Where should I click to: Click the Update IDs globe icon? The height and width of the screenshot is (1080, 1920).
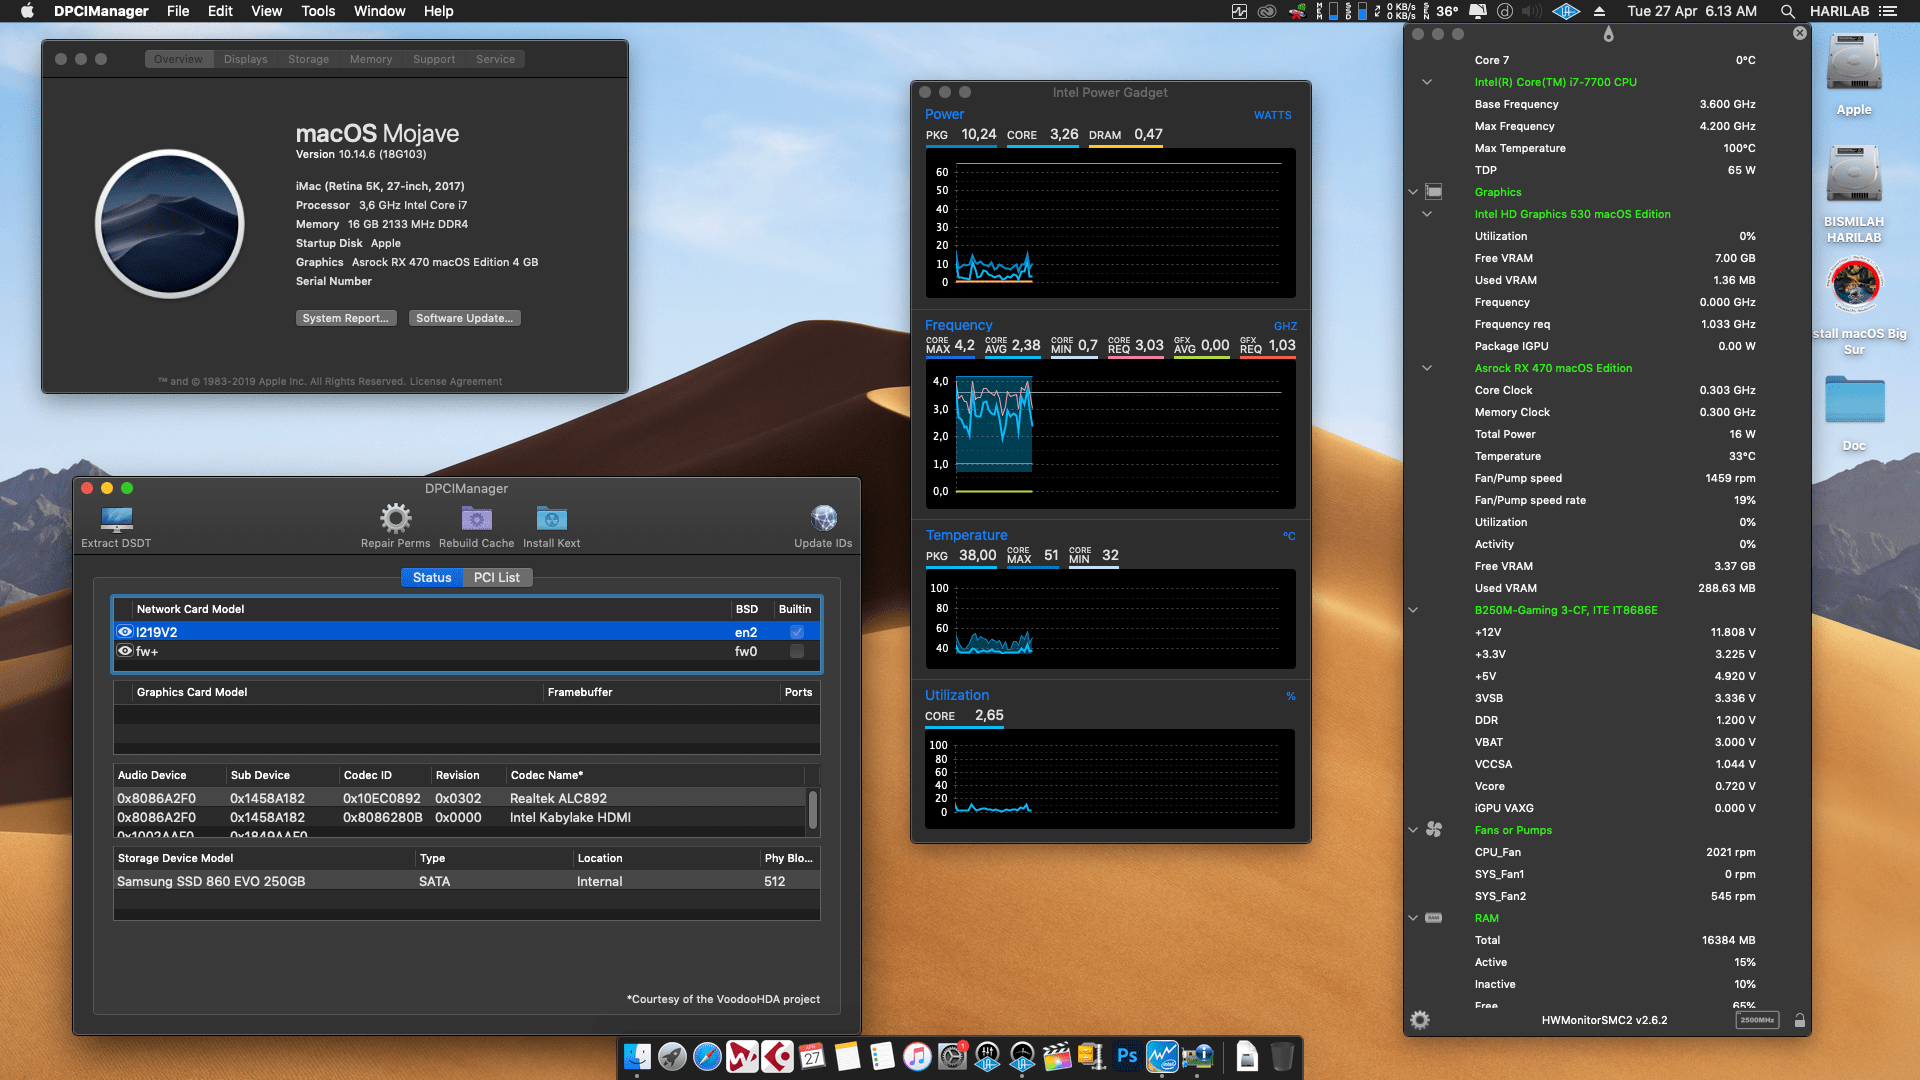(824, 518)
